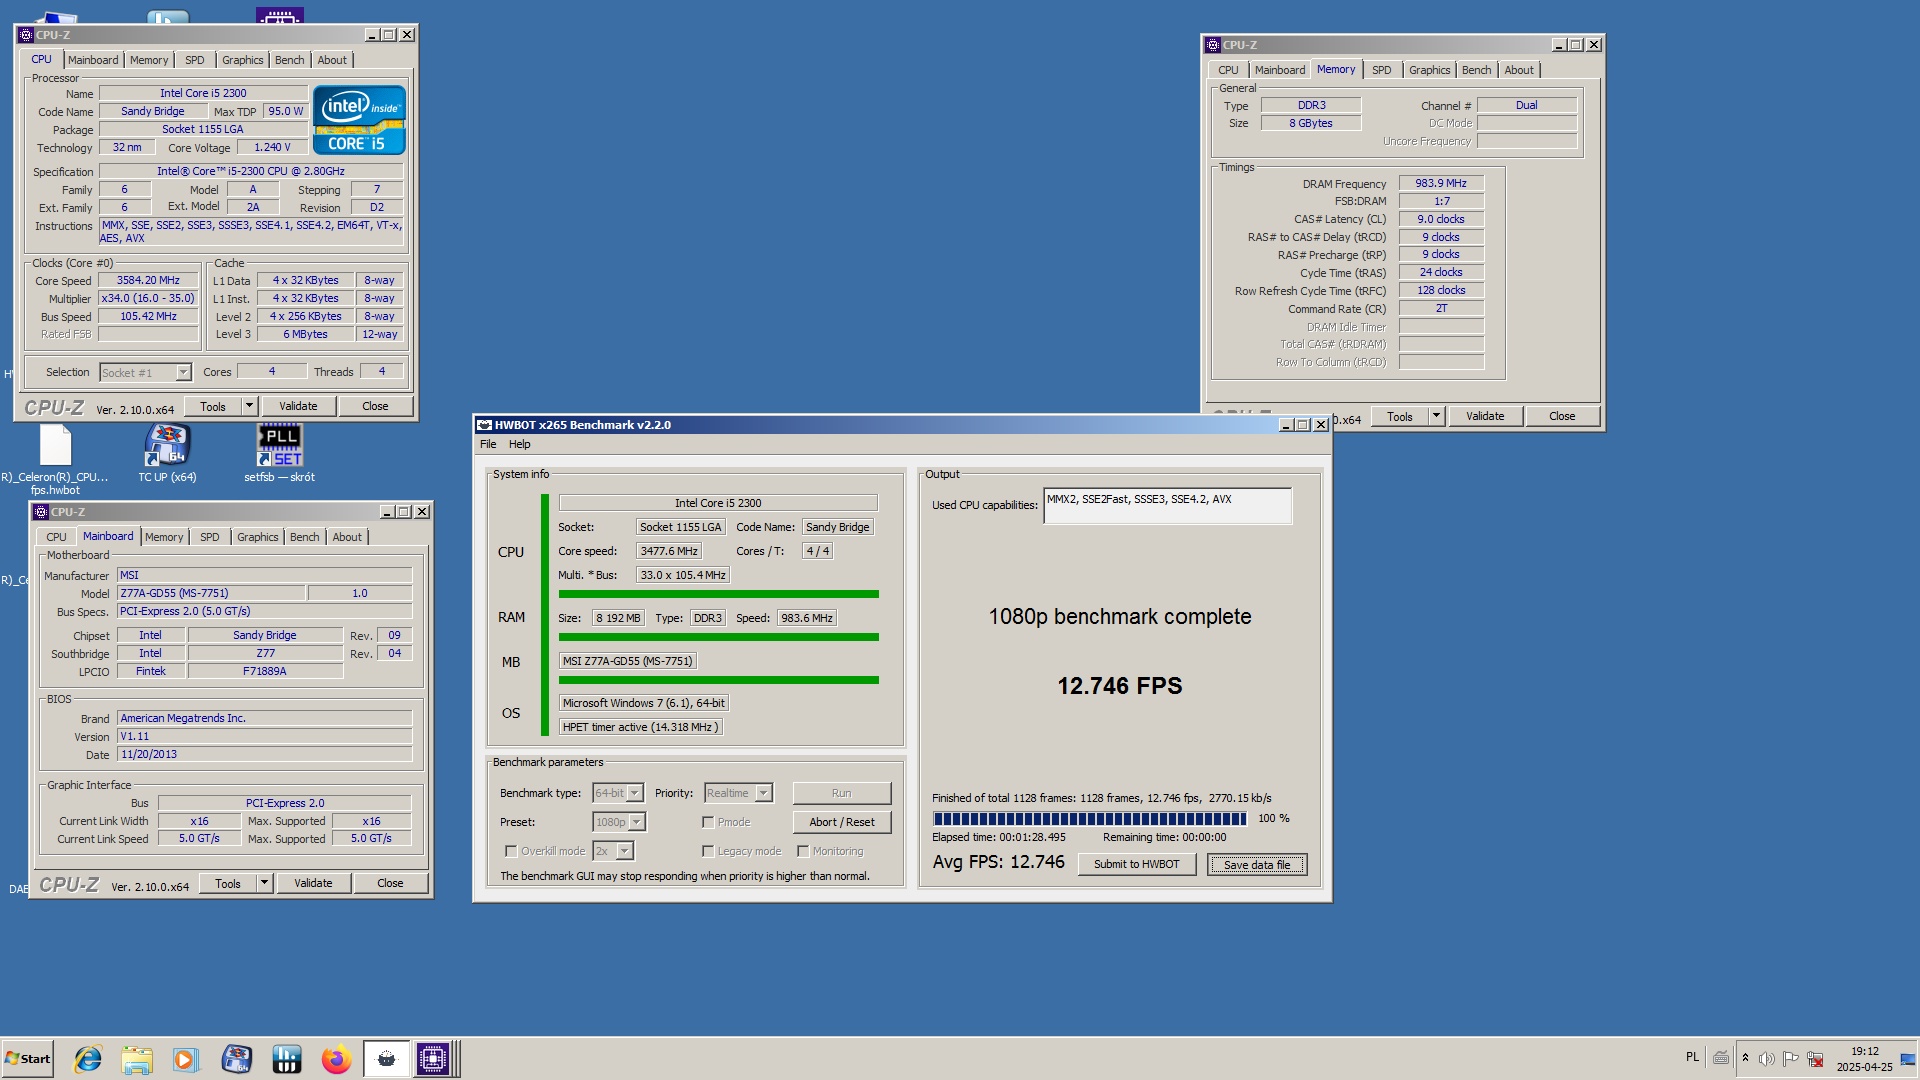
Task: Switch to Bench tab in top-left CPU-Z
Action: tap(289, 60)
